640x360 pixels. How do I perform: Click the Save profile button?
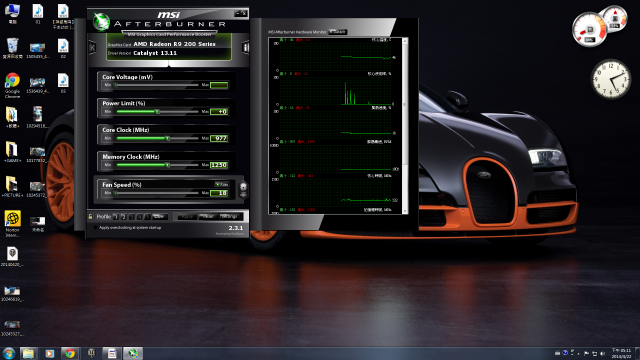tap(160, 217)
